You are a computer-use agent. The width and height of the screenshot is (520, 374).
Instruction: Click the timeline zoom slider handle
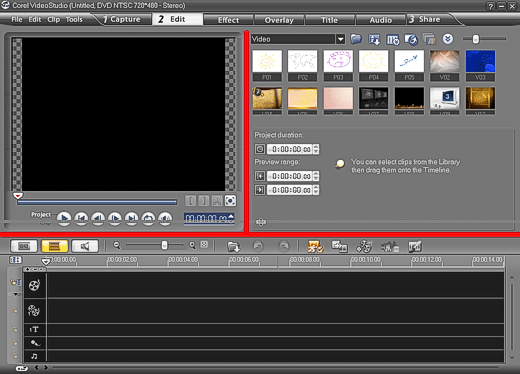(164, 246)
